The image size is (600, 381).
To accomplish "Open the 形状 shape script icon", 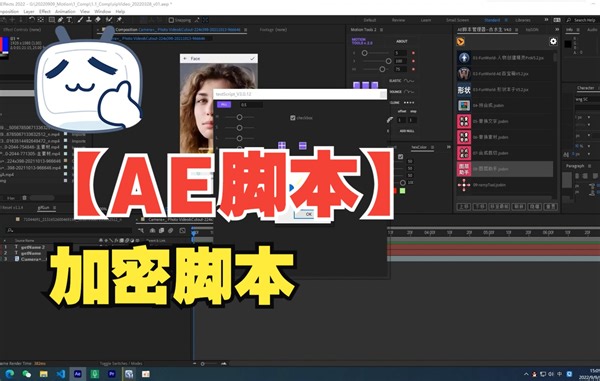I will (x=464, y=90).
